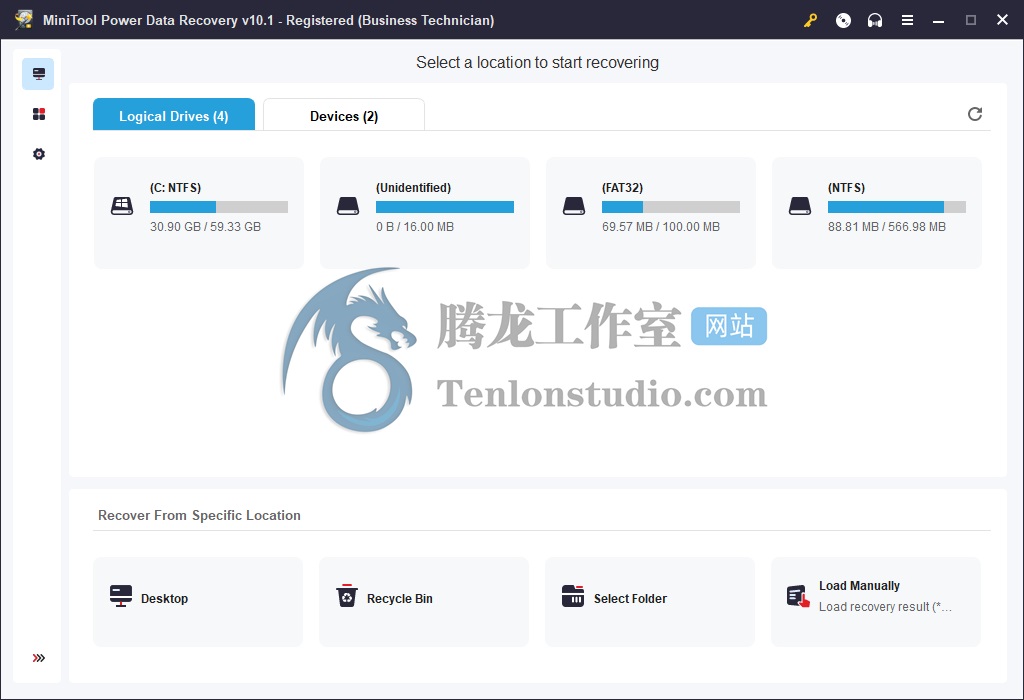This screenshot has width=1024, height=700.
Task: Refresh the drive list
Action: (x=974, y=114)
